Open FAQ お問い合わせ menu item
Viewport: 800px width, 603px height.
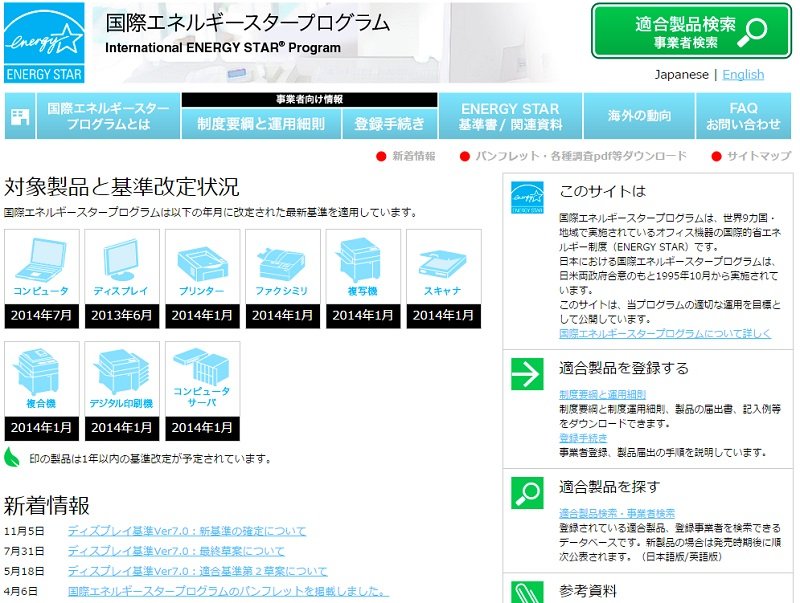[743, 116]
